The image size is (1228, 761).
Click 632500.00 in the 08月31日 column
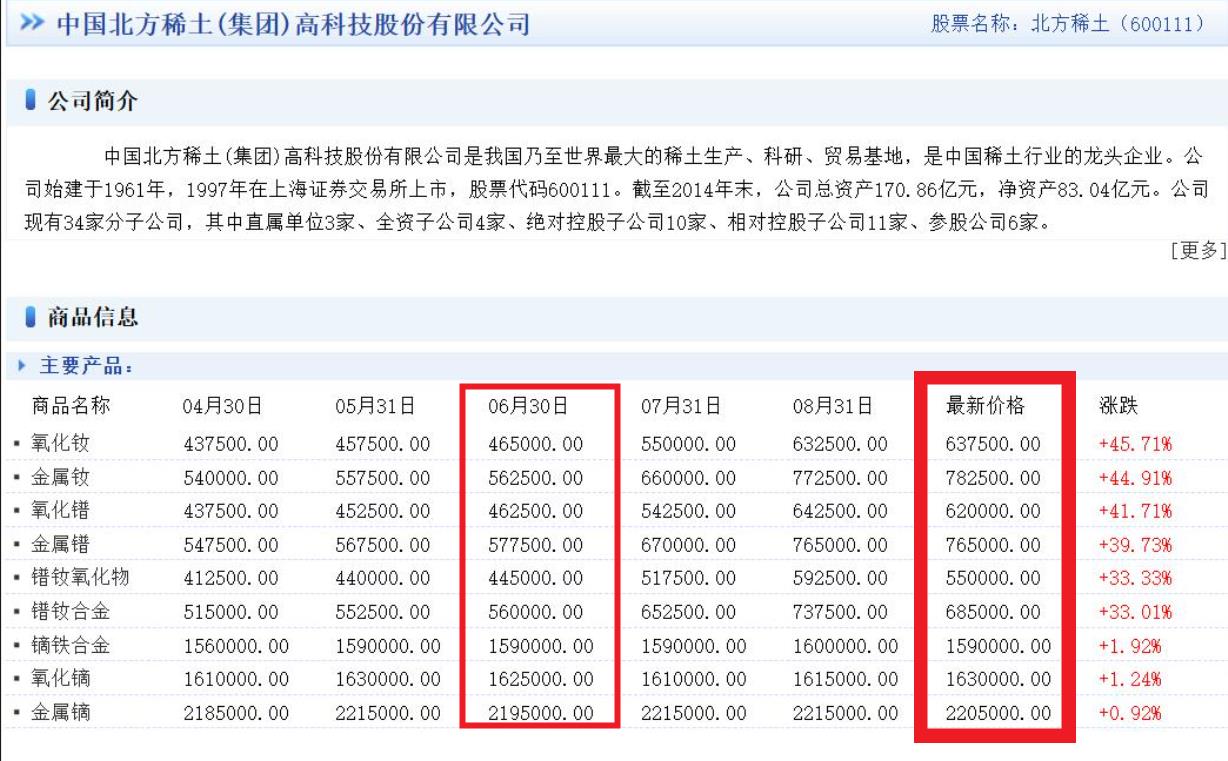tap(840, 444)
